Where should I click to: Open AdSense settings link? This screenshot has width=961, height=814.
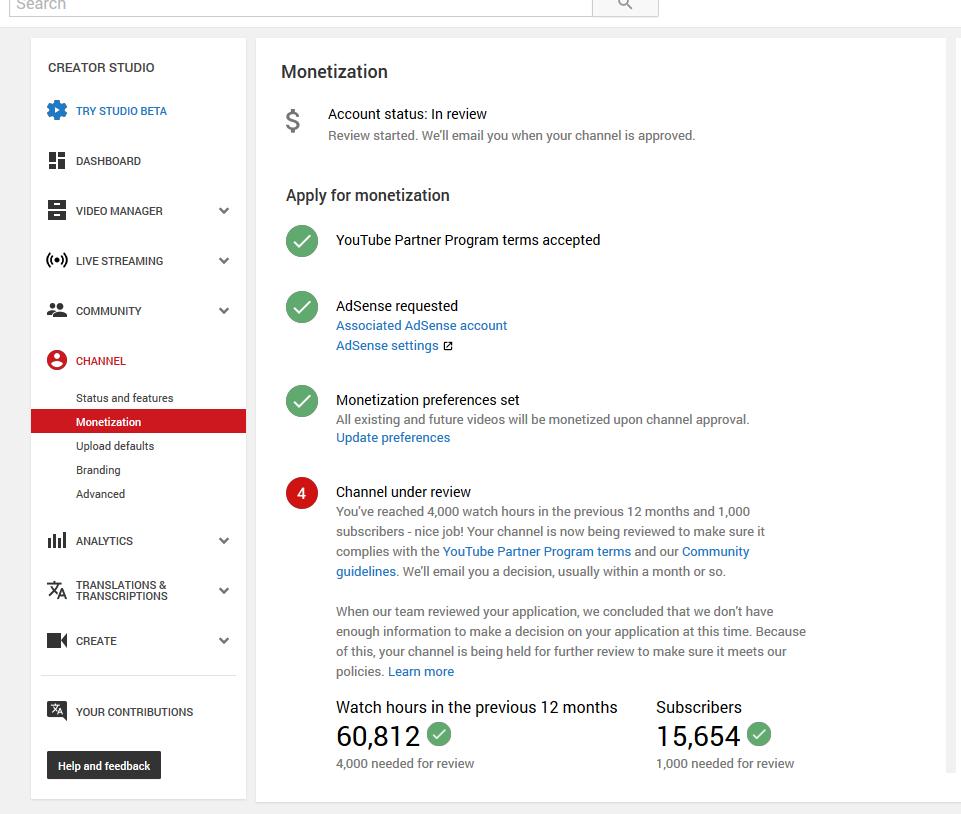coord(387,346)
